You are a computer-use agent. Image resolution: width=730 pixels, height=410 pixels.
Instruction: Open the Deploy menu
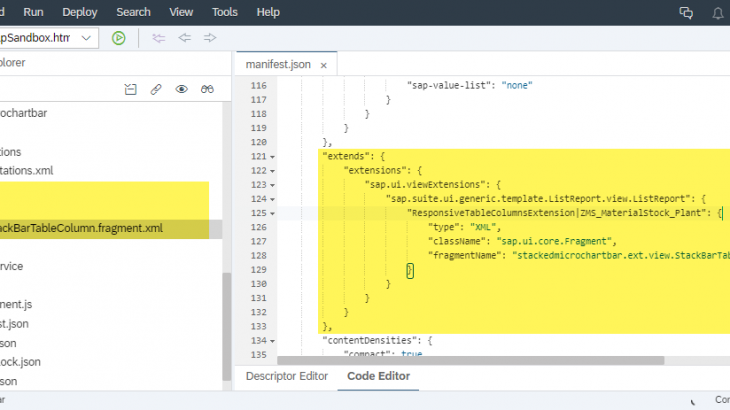80,12
